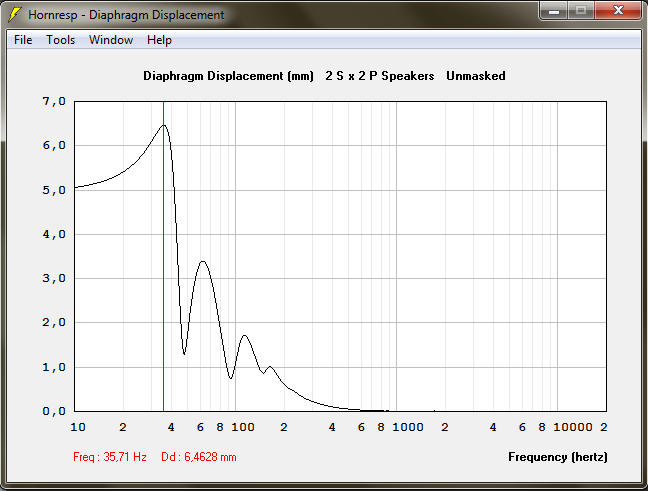Minimize the Hornresp window

coord(554,10)
